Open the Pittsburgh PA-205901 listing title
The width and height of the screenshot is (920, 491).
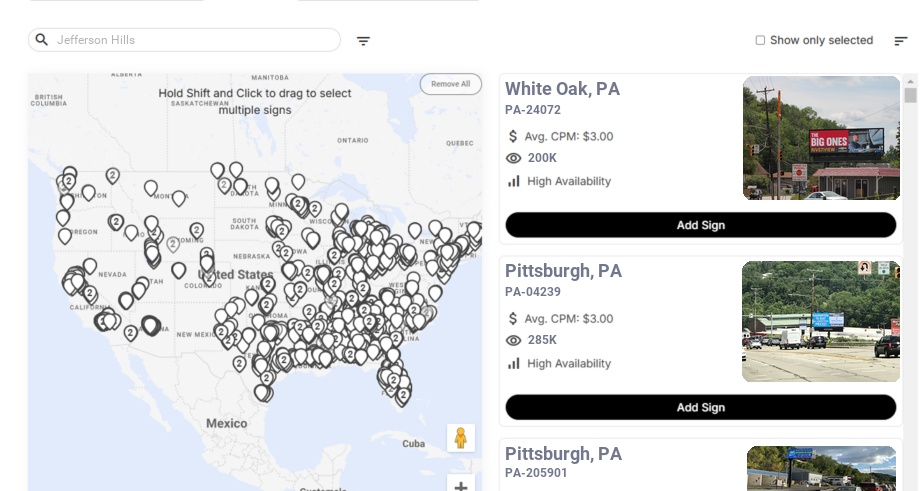pyautogui.click(x=563, y=454)
